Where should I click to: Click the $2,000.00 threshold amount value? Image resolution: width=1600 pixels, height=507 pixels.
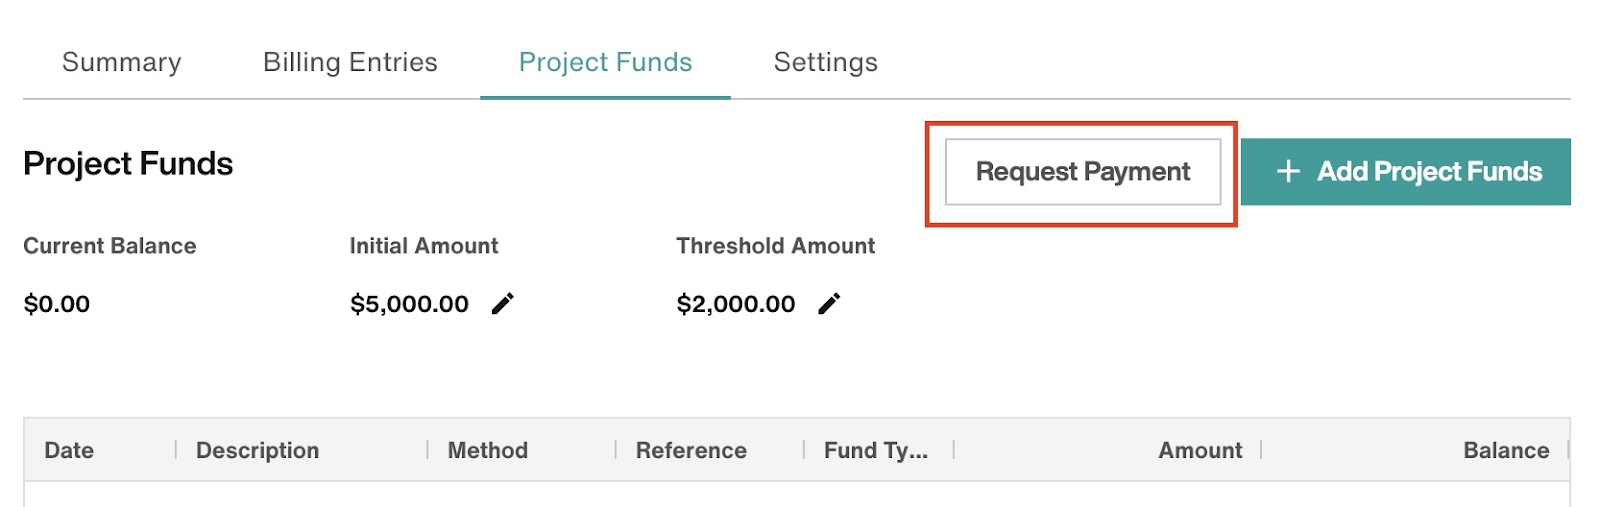point(736,304)
